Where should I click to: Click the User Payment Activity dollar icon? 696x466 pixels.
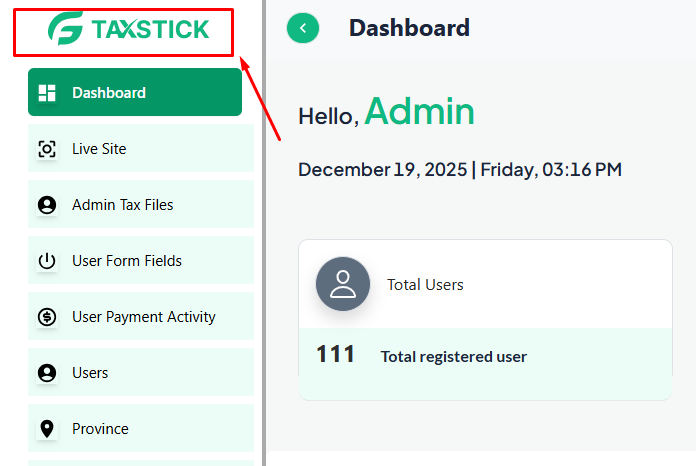[x=47, y=317]
